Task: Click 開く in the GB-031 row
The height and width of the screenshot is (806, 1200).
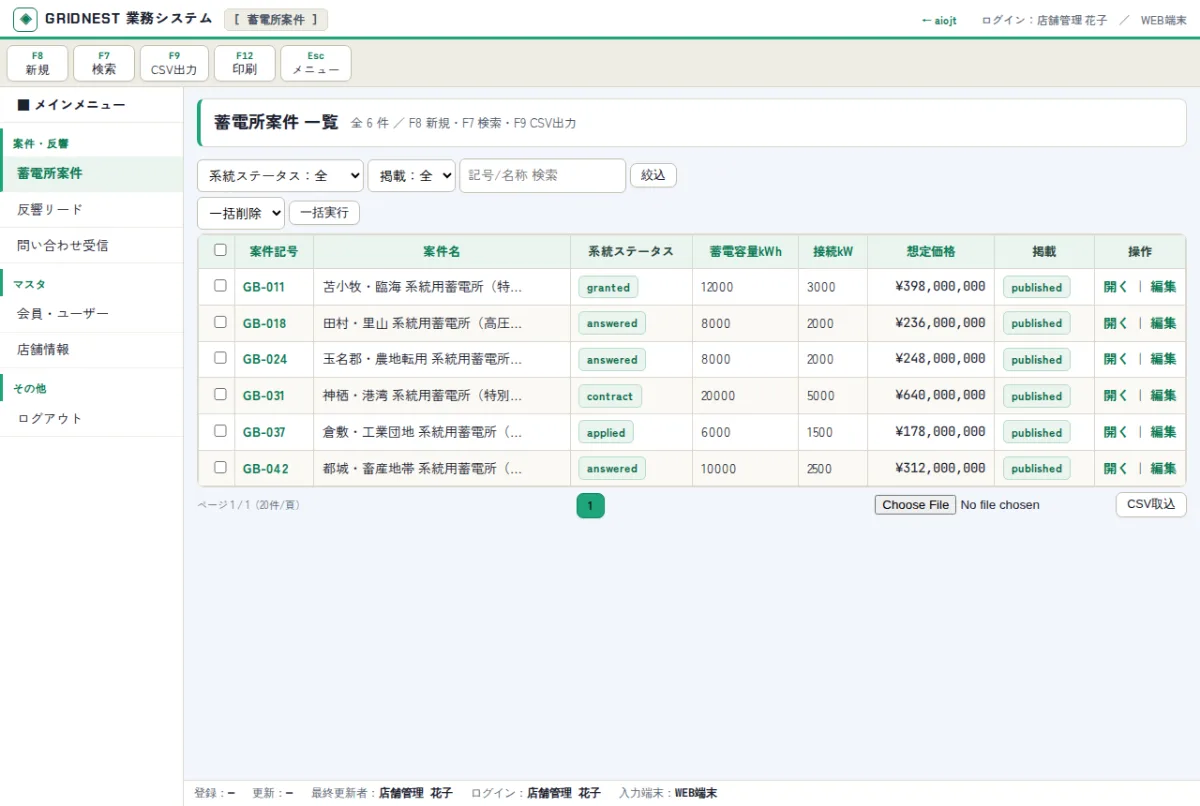Action: click(1116, 396)
